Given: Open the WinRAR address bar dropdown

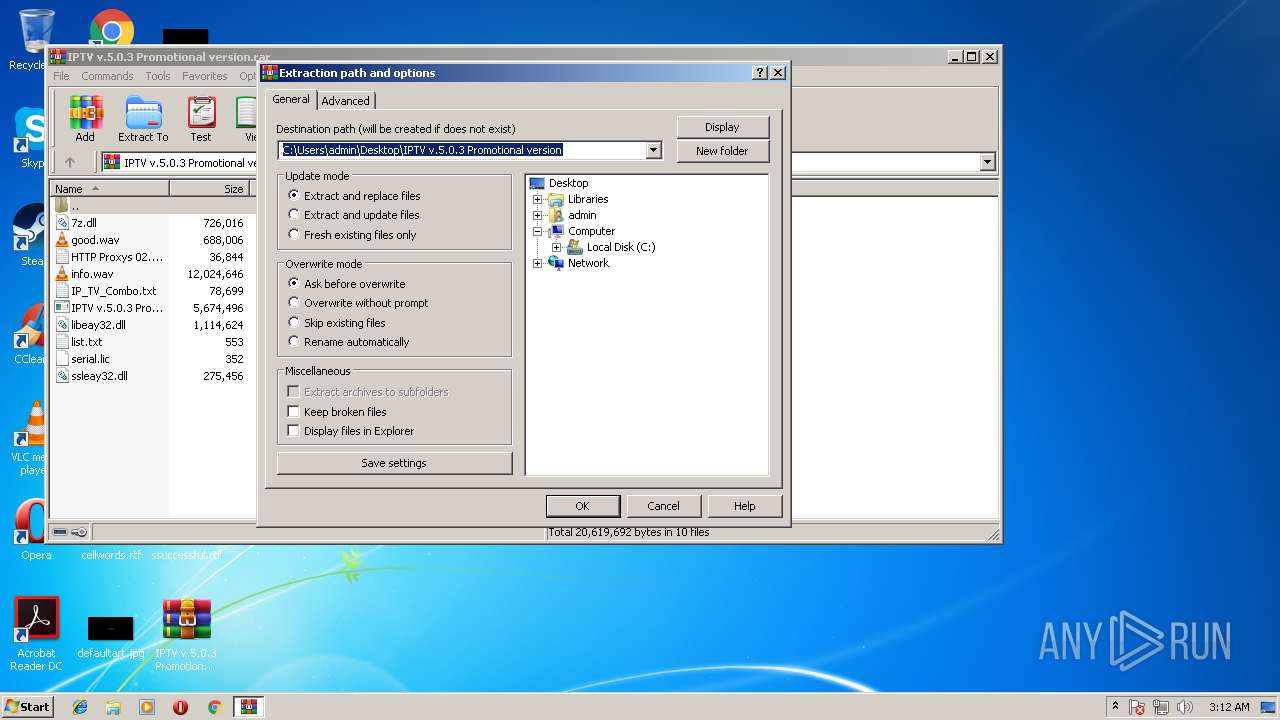Looking at the screenshot, I should 988,162.
